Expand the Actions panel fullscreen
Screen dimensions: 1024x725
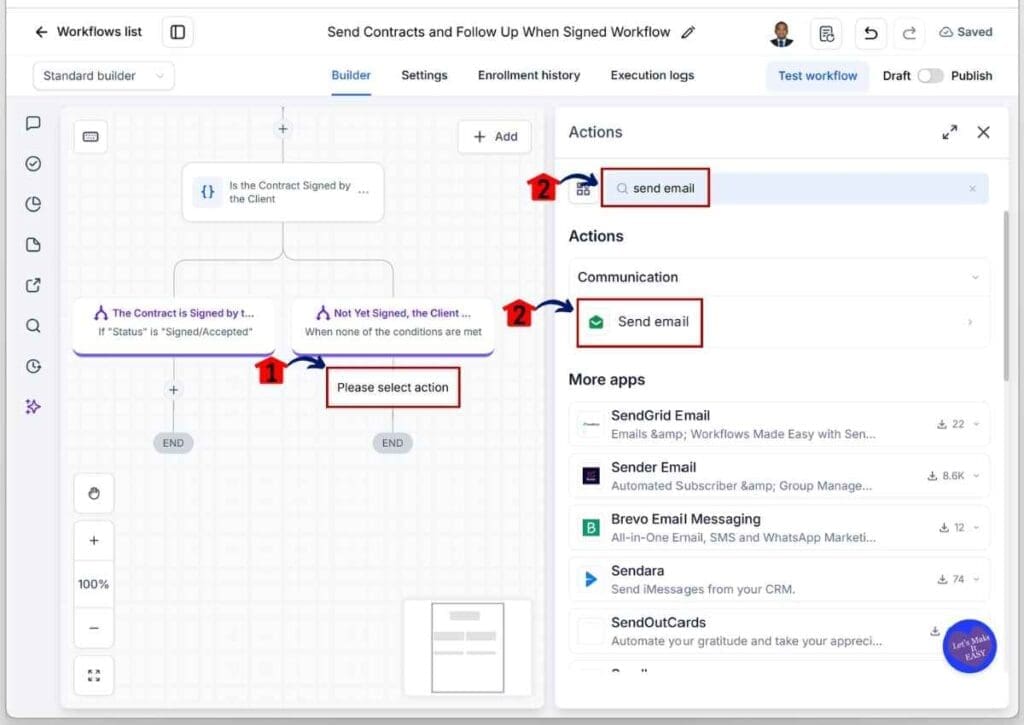950,132
